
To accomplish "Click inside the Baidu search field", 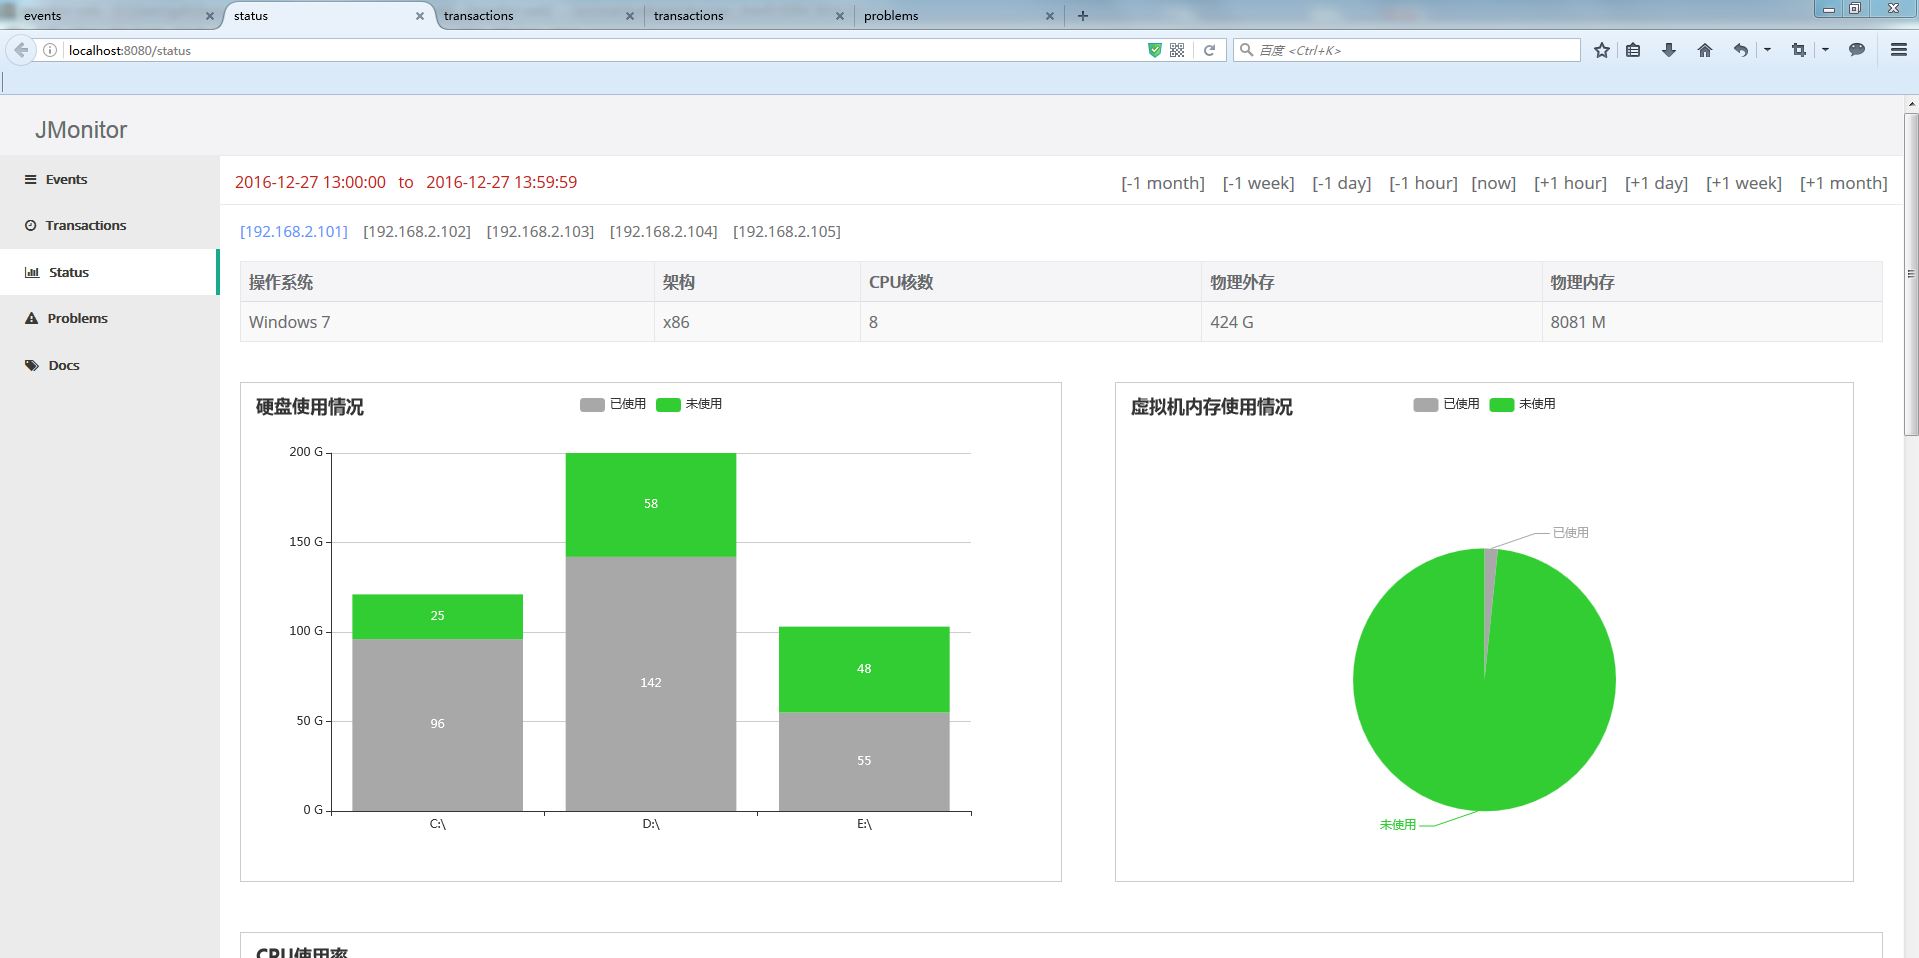I will pos(1400,49).
